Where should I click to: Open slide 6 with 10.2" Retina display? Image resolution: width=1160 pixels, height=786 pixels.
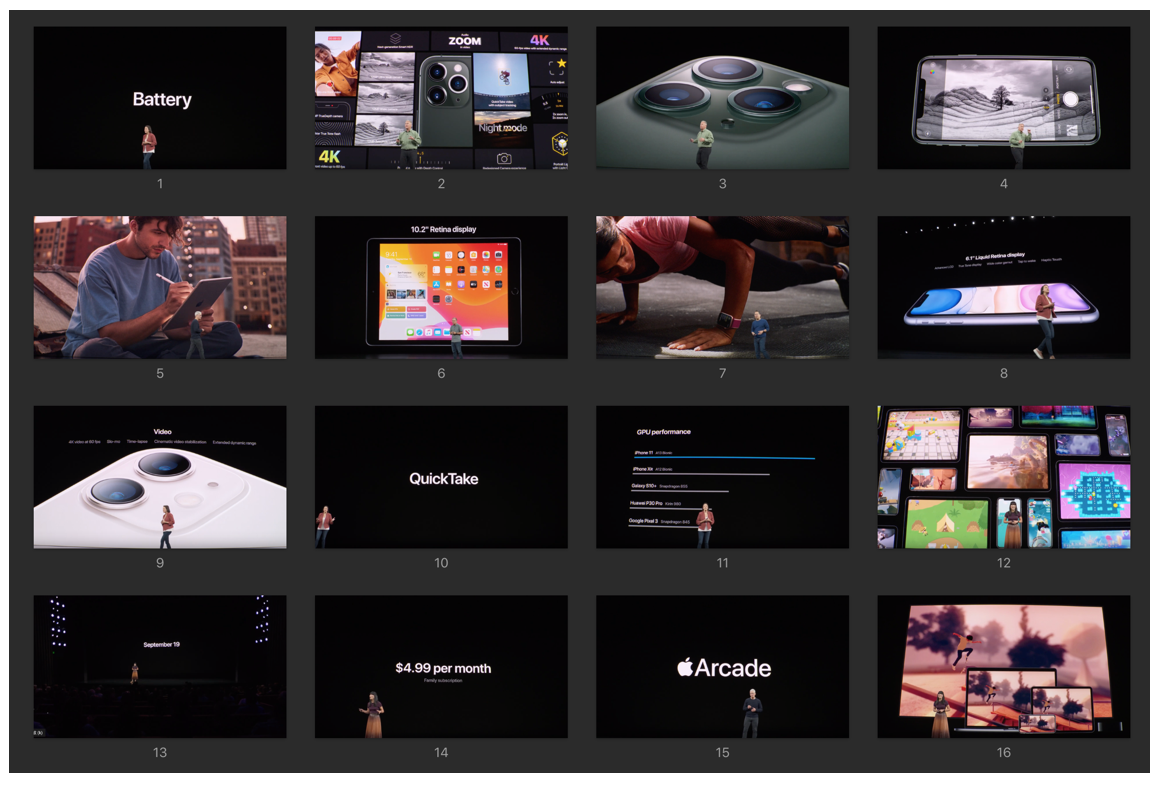click(441, 287)
